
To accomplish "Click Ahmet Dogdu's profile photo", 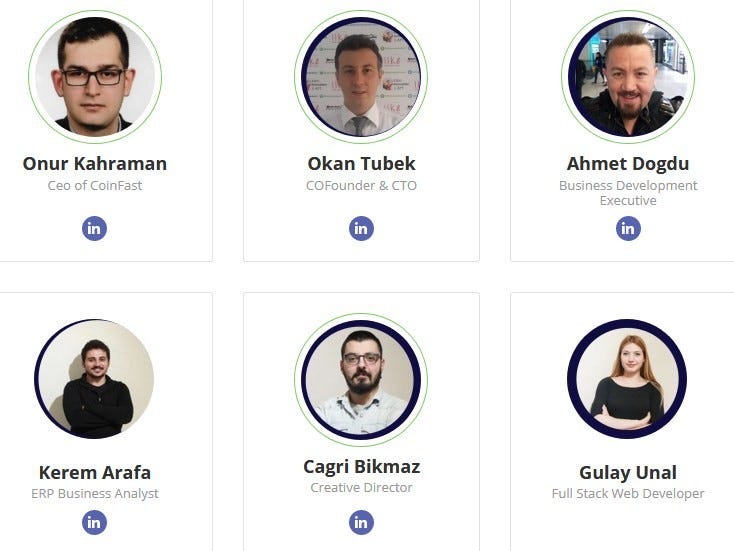I will pos(628,77).
